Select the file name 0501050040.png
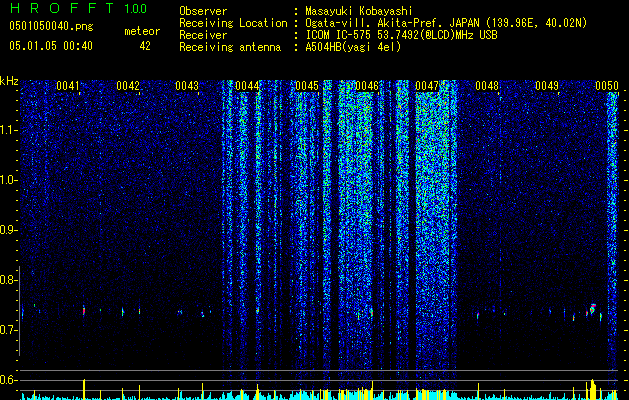The height and width of the screenshot is (400, 629). (x=51, y=26)
